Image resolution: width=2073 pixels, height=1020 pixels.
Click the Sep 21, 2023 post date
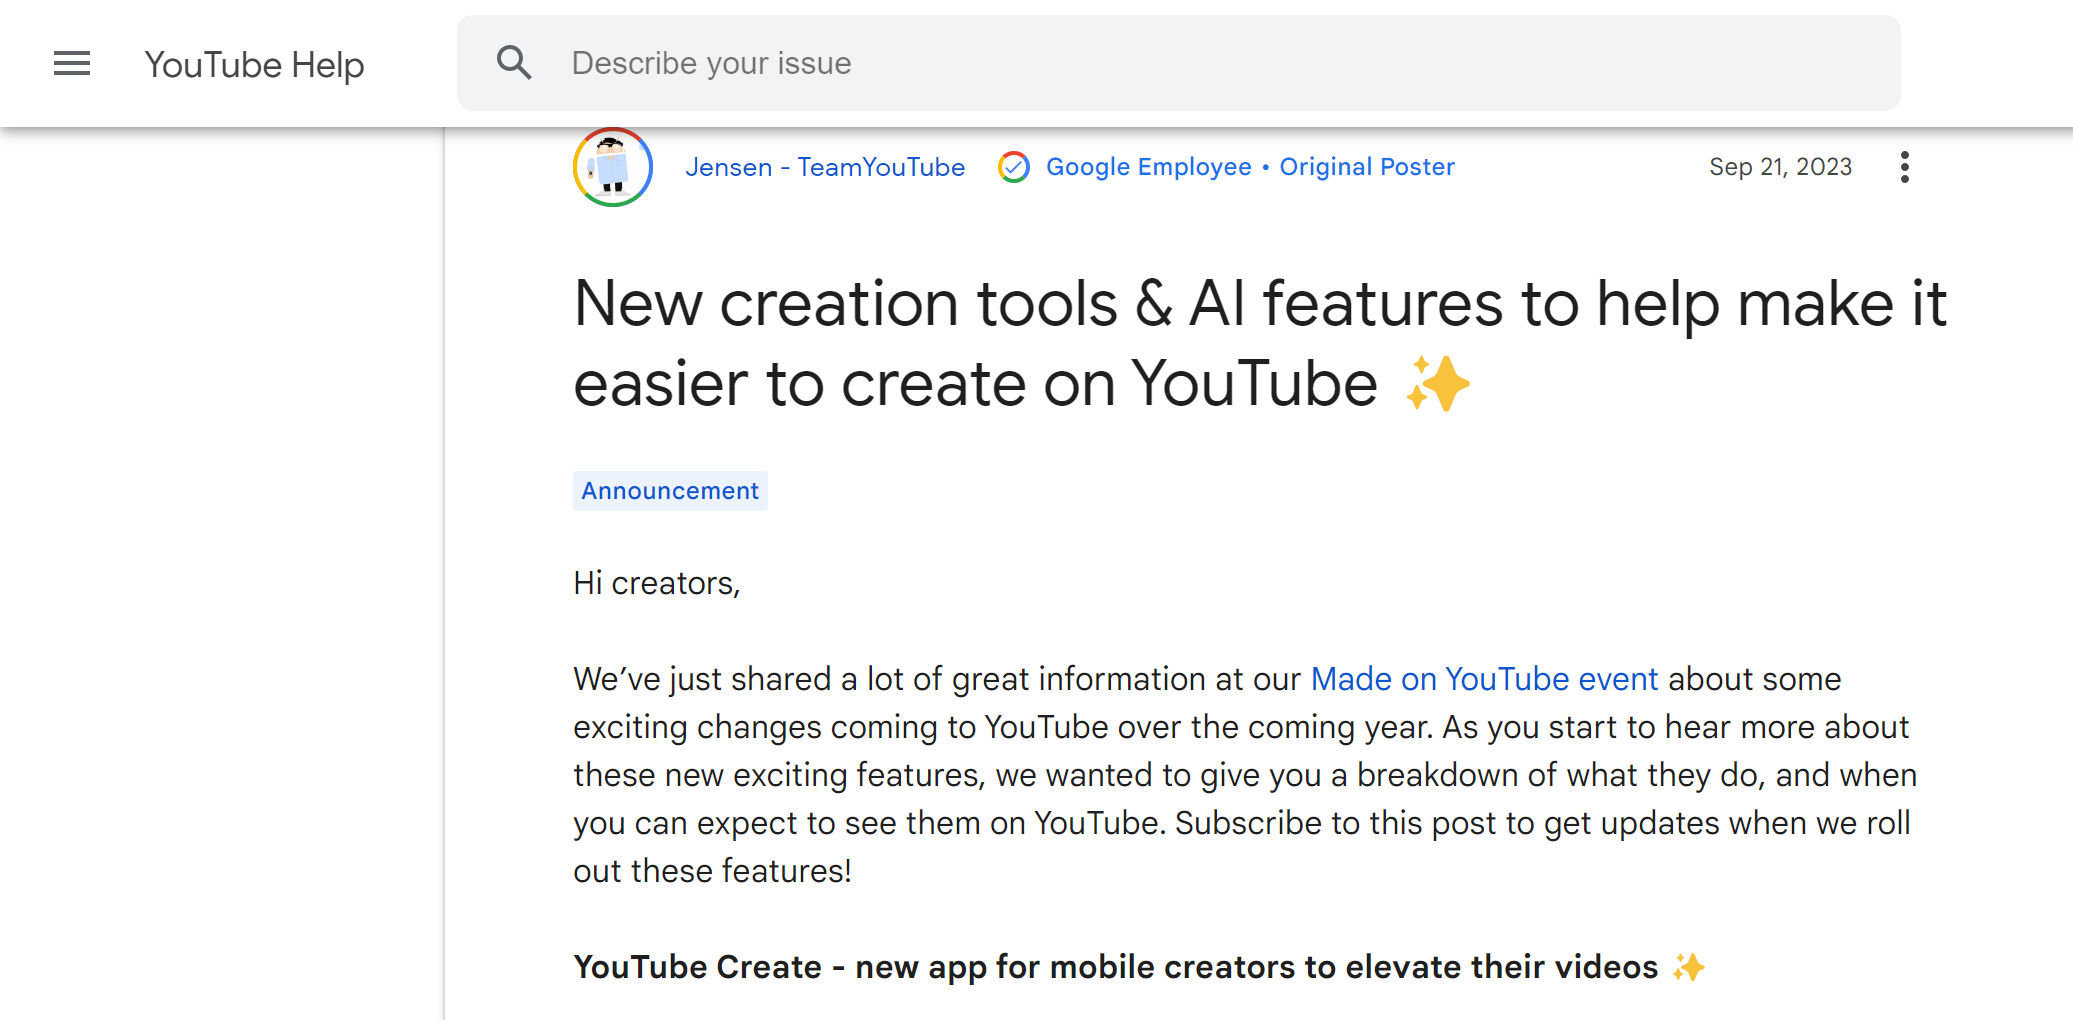(x=1780, y=167)
